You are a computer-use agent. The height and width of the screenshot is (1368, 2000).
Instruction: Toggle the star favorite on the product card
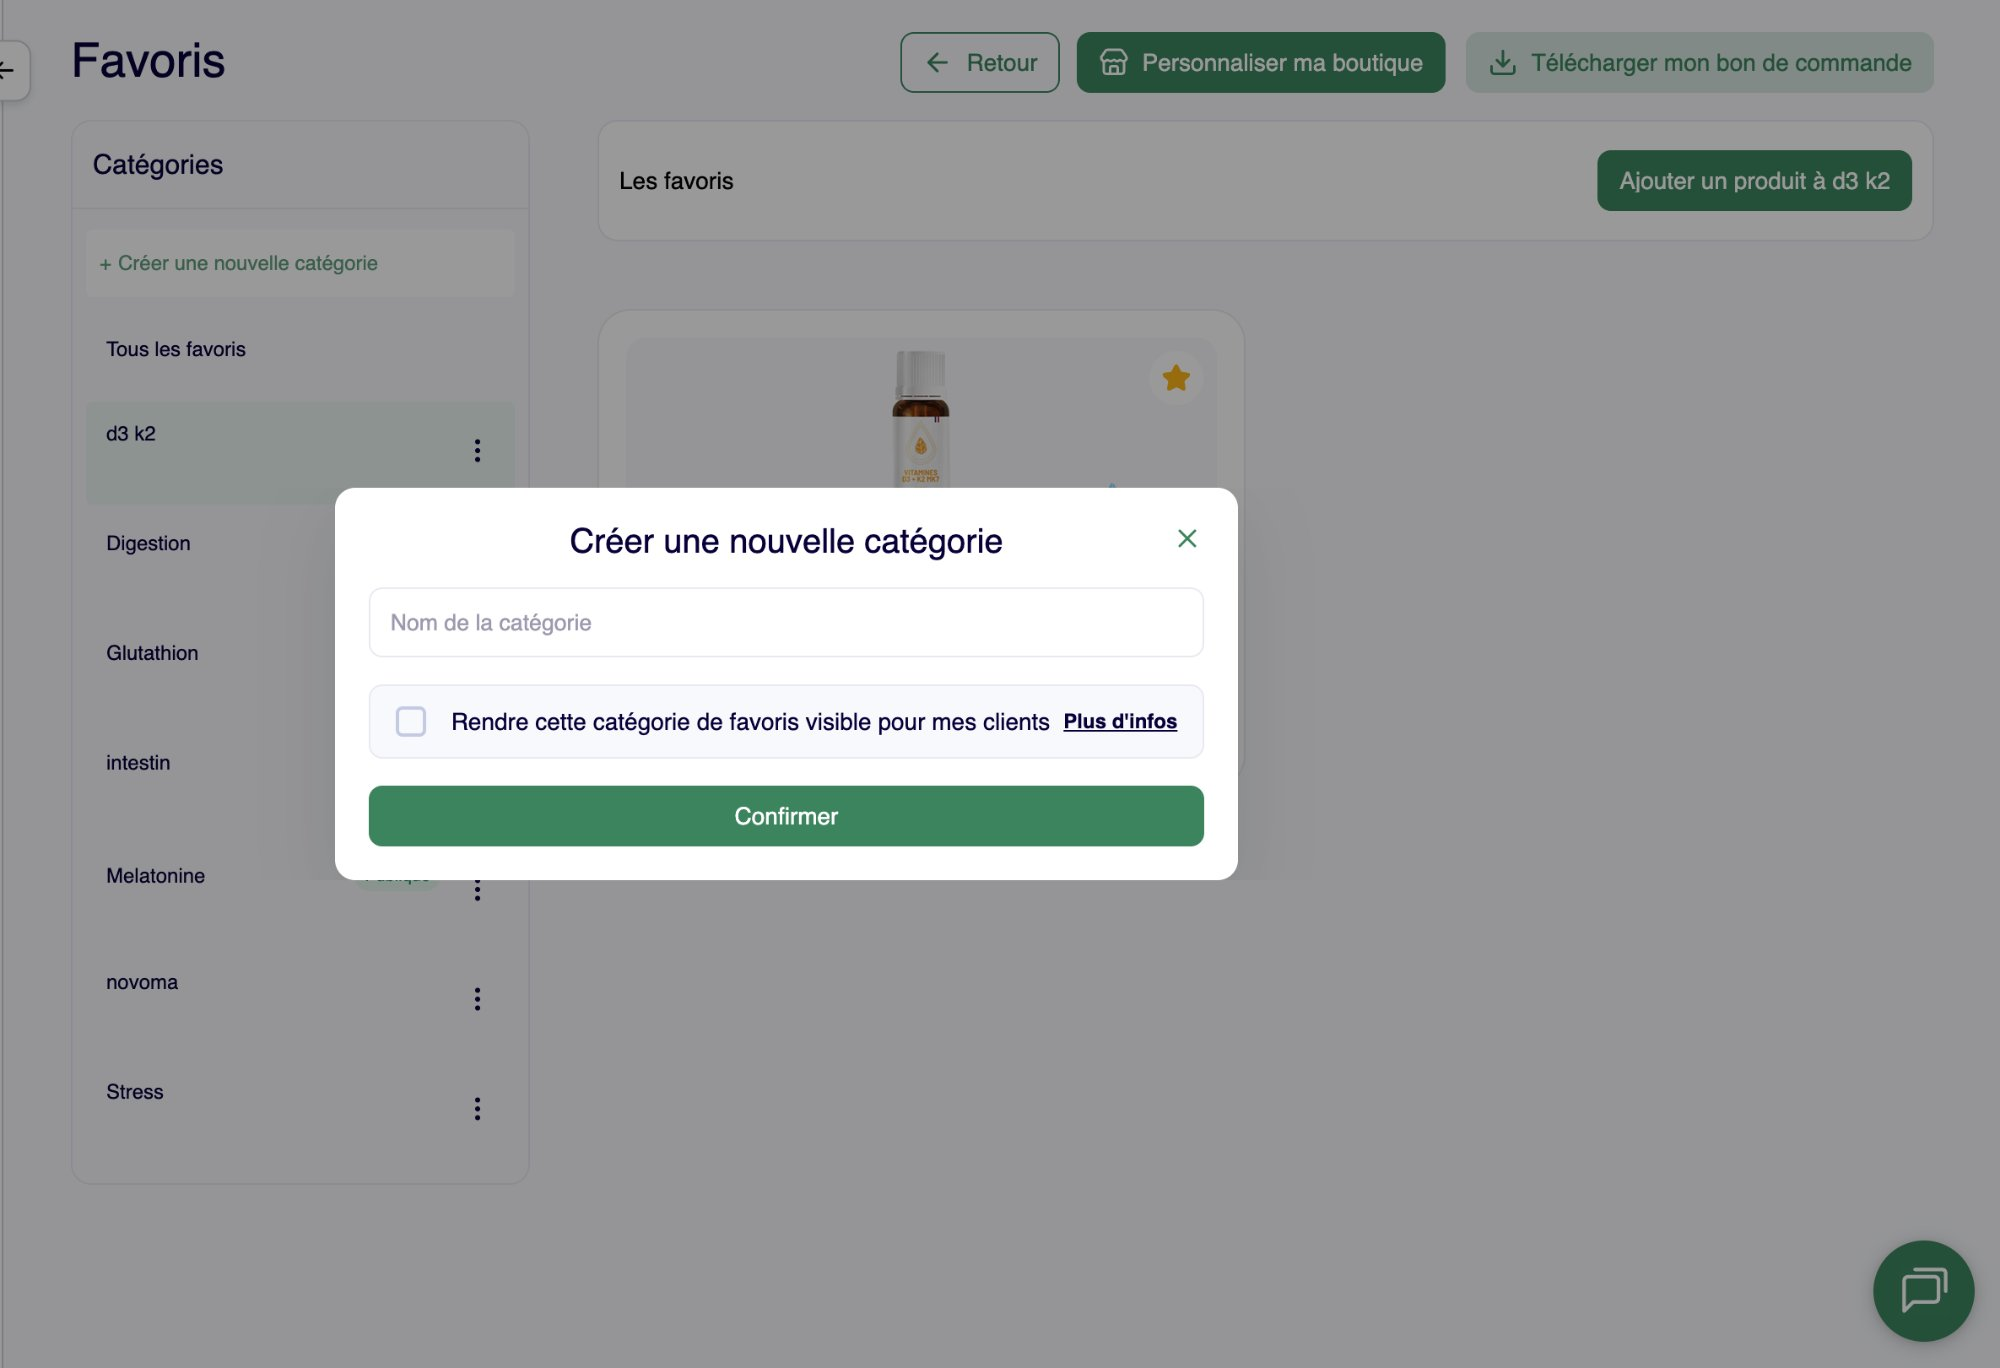click(x=1176, y=378)
